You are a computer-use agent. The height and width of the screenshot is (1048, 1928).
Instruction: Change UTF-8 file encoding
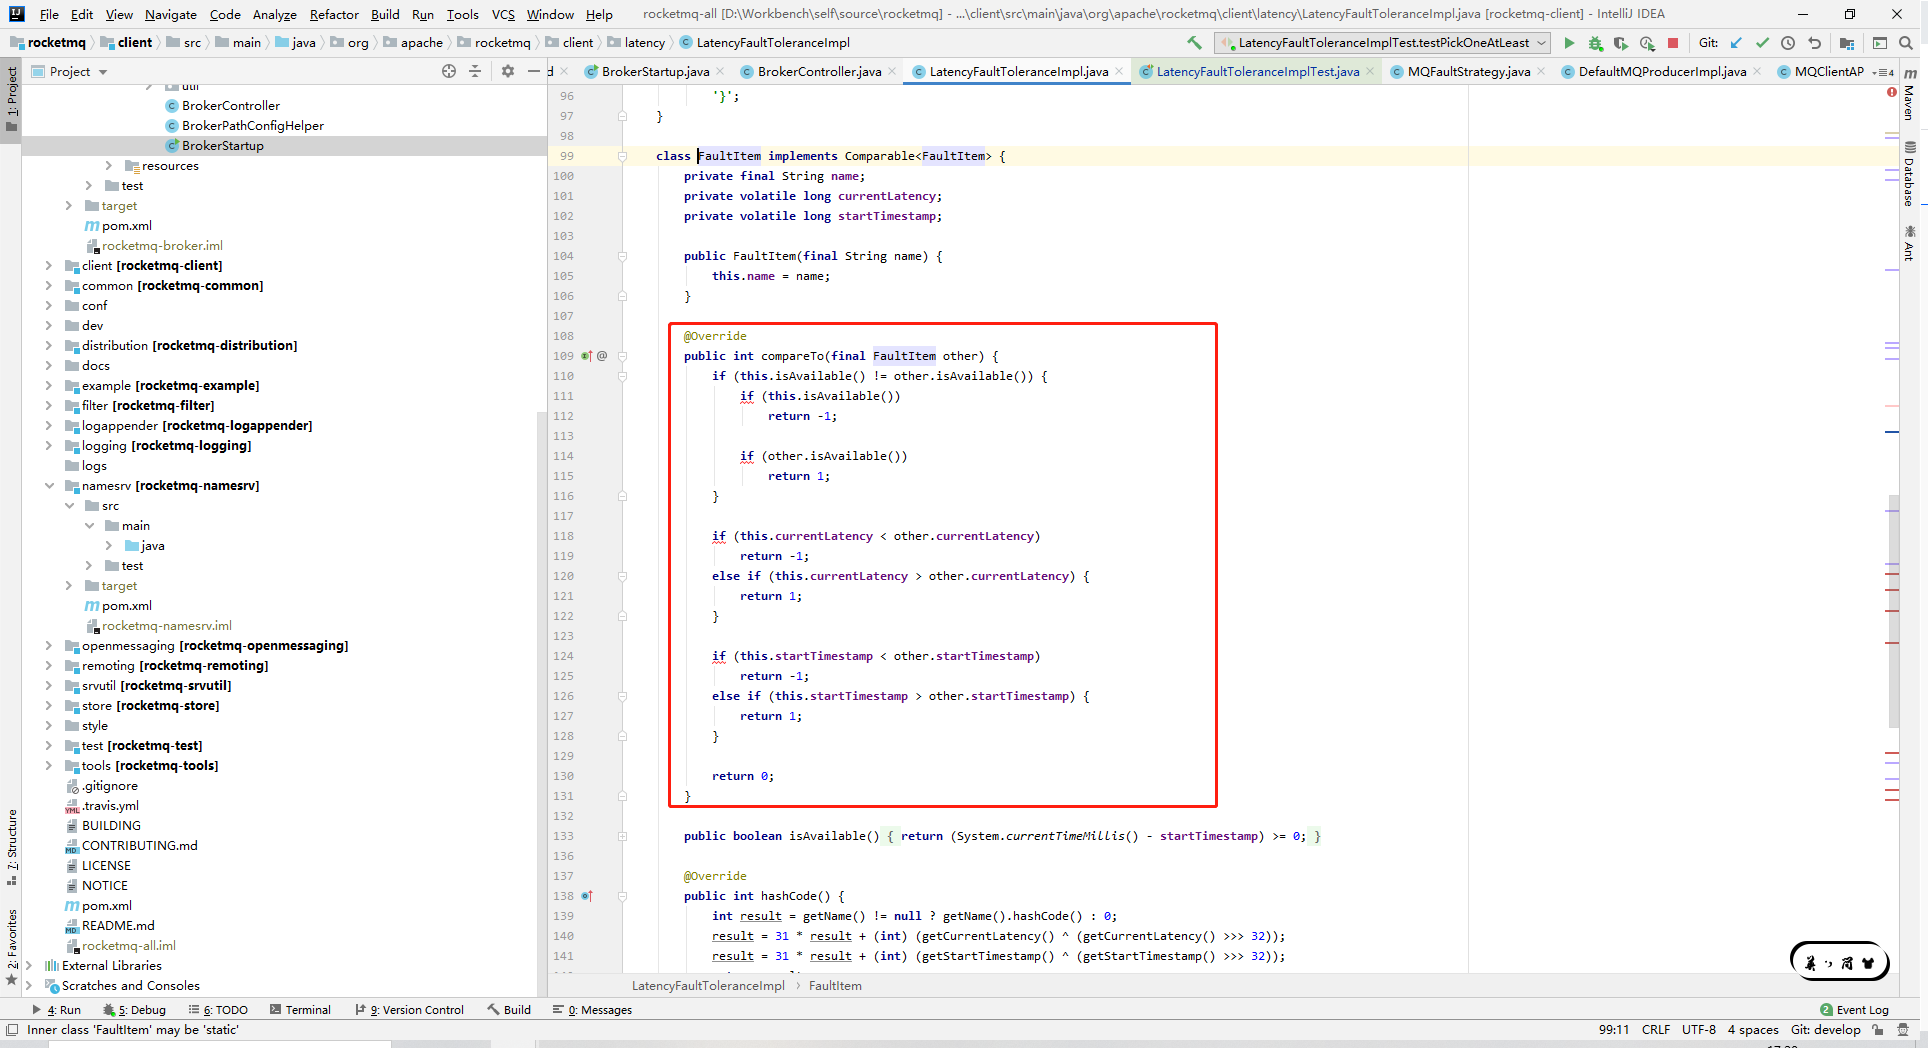[x=1698, y=1030]
